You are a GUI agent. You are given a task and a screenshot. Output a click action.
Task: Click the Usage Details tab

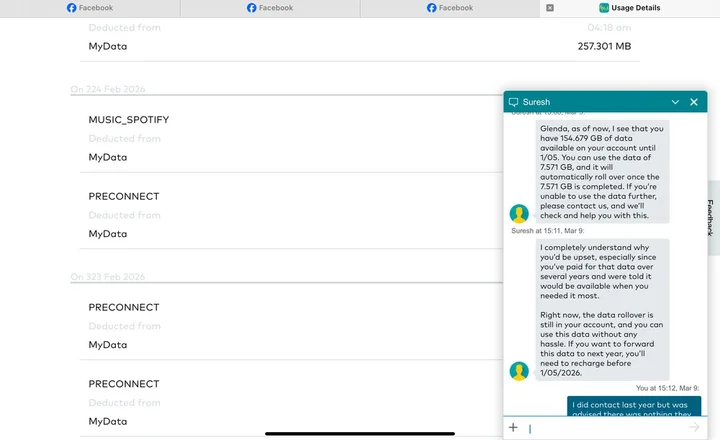pyautogui.click(x=635, y=8)
